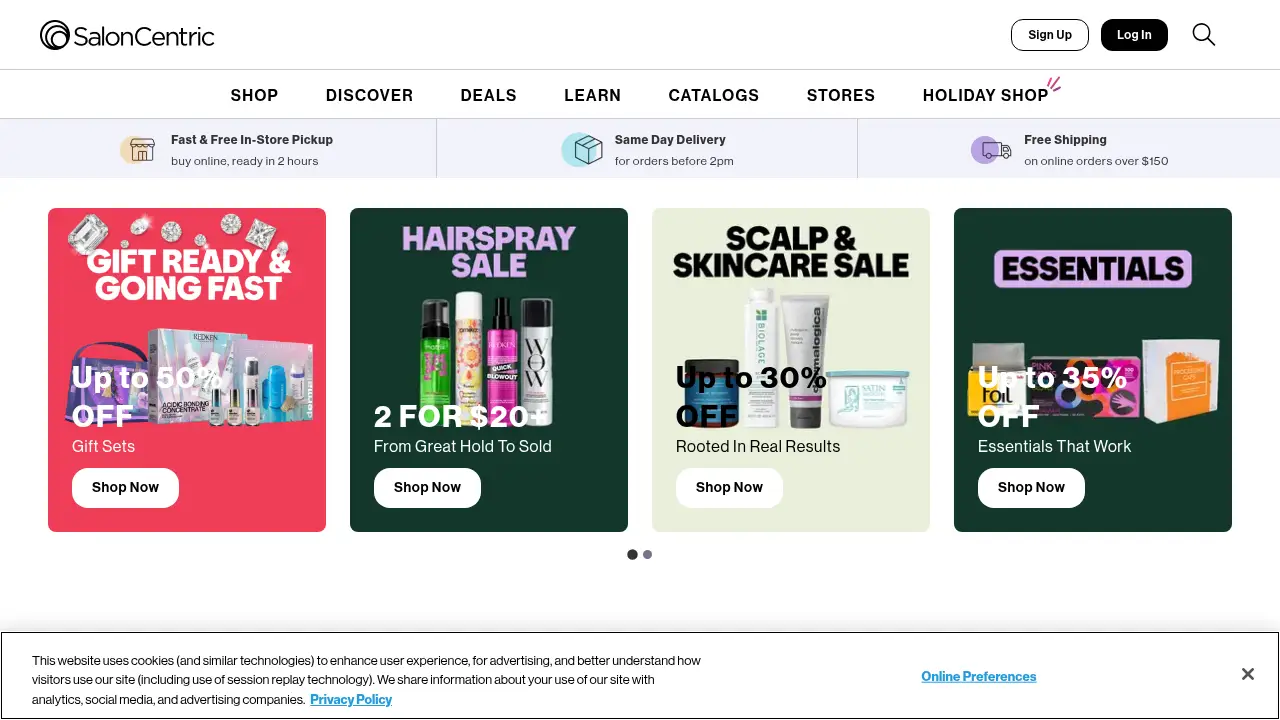
Task: Click 'Free Shipping' text
Action: click(x=1065, y=140)
